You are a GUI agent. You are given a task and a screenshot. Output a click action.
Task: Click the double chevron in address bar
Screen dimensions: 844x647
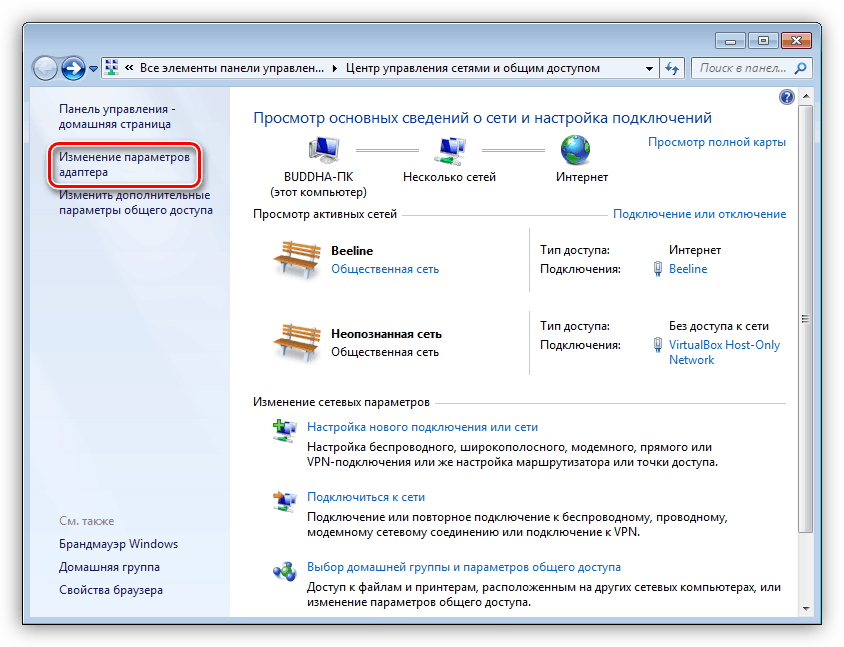129,68
